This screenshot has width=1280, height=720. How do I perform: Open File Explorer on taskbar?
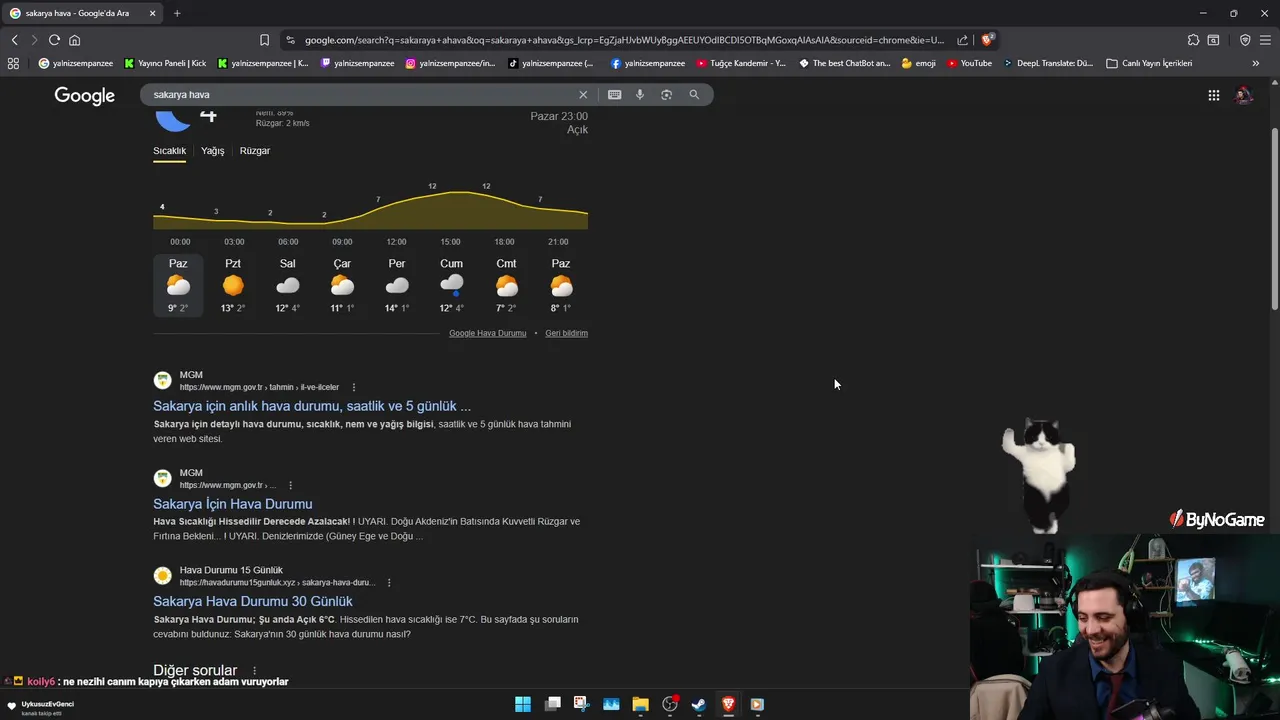click(640, 704)
